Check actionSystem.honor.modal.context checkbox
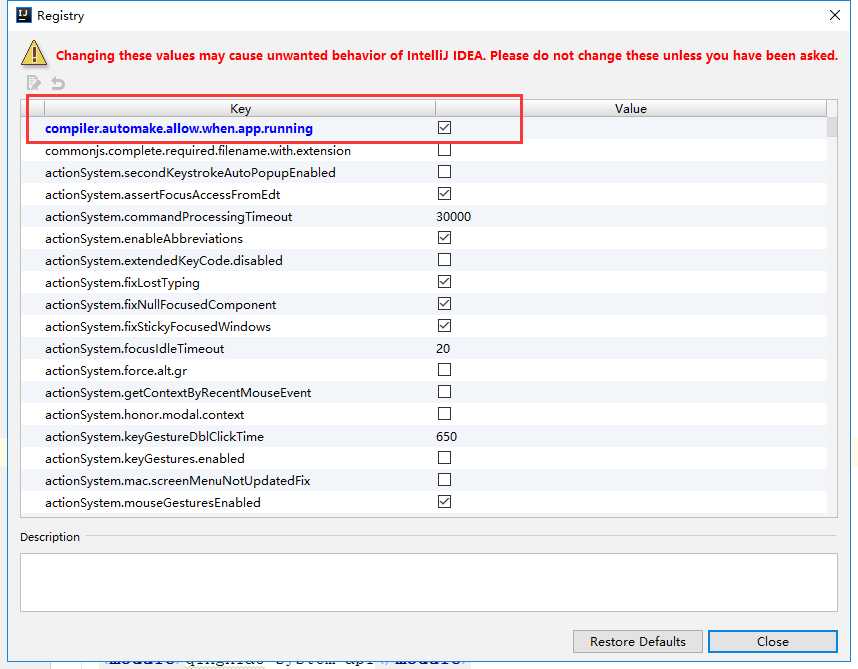Screen dimensions: 858x669 pyautogui.click(x=444, y=414)
